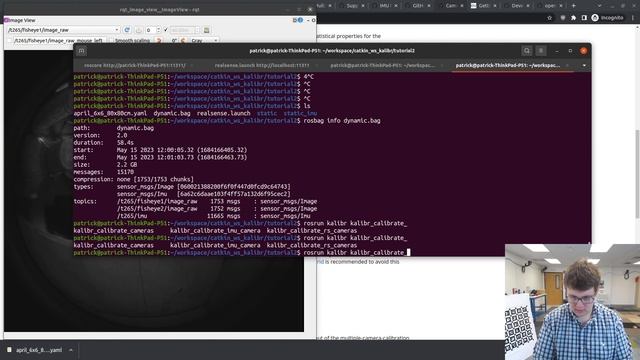Close the IMU browser tab

click(396, 6)
